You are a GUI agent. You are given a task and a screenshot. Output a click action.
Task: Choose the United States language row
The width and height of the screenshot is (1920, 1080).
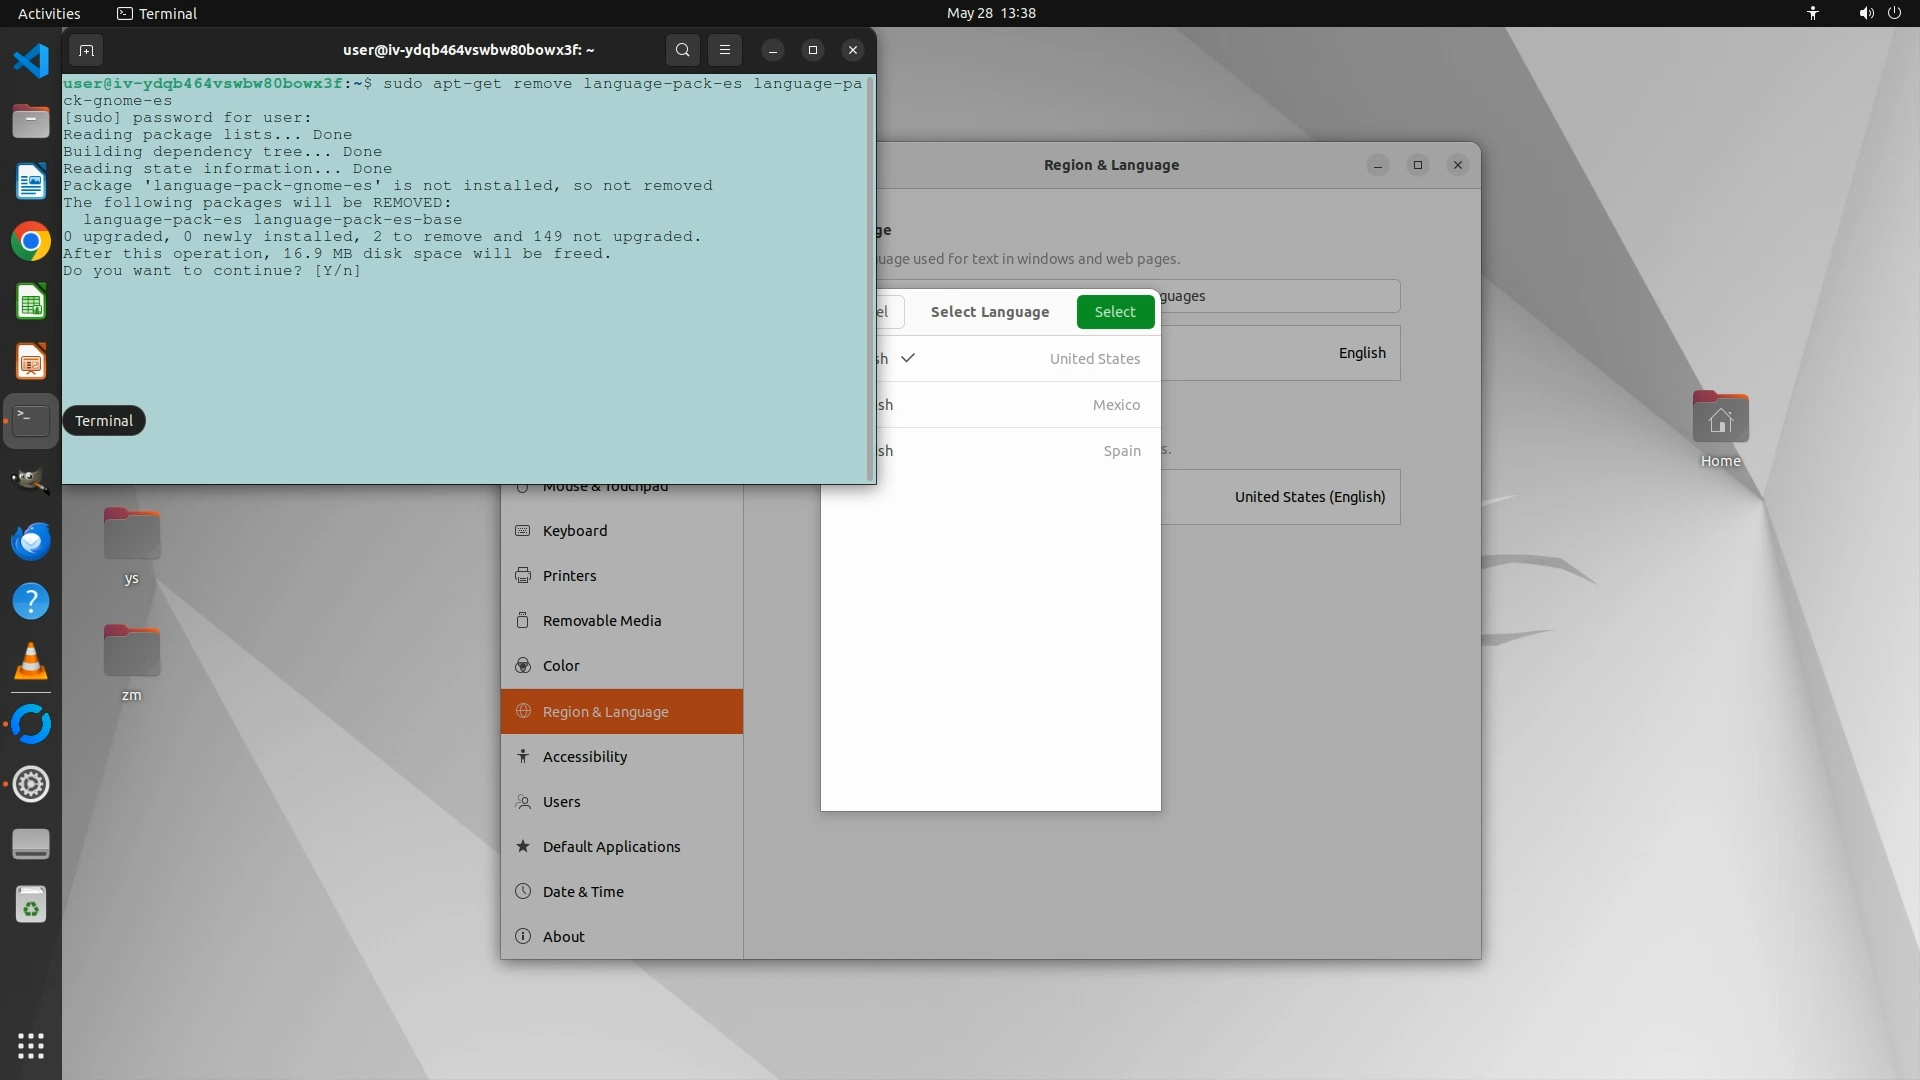[1010, 359]
